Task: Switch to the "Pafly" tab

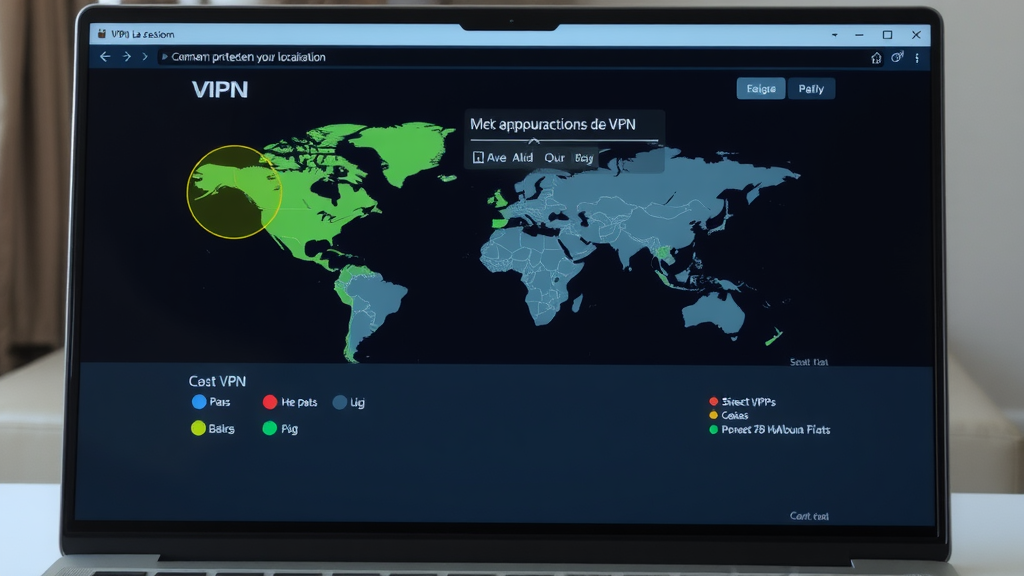Action: [811, 89]
